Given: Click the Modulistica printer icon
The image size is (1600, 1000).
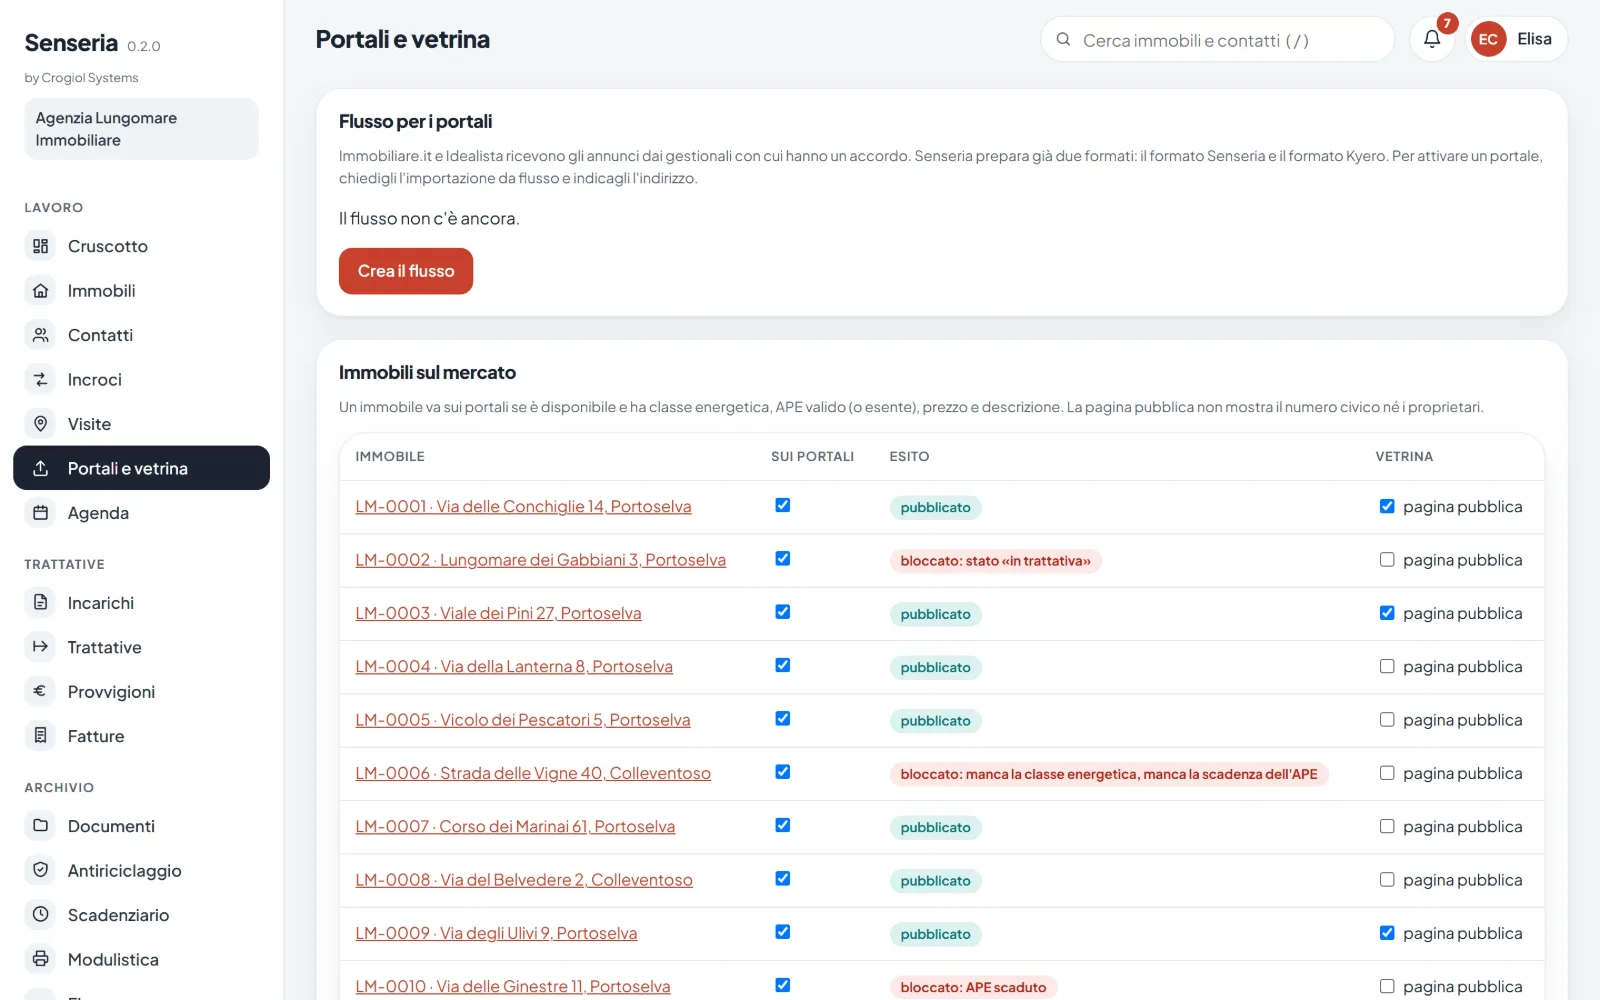Looking at the screenshot, I should click(40, 959).
